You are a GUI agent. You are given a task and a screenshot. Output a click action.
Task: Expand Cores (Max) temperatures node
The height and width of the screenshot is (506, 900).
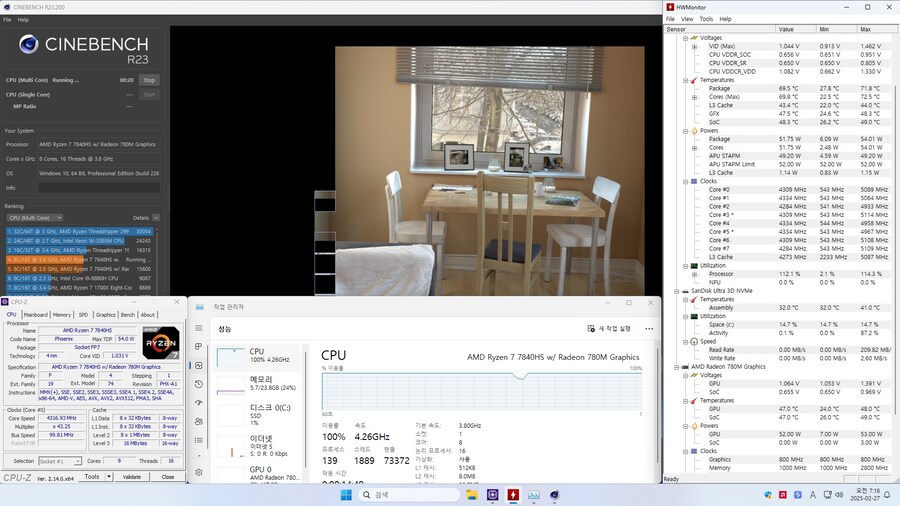pos(694,97)
